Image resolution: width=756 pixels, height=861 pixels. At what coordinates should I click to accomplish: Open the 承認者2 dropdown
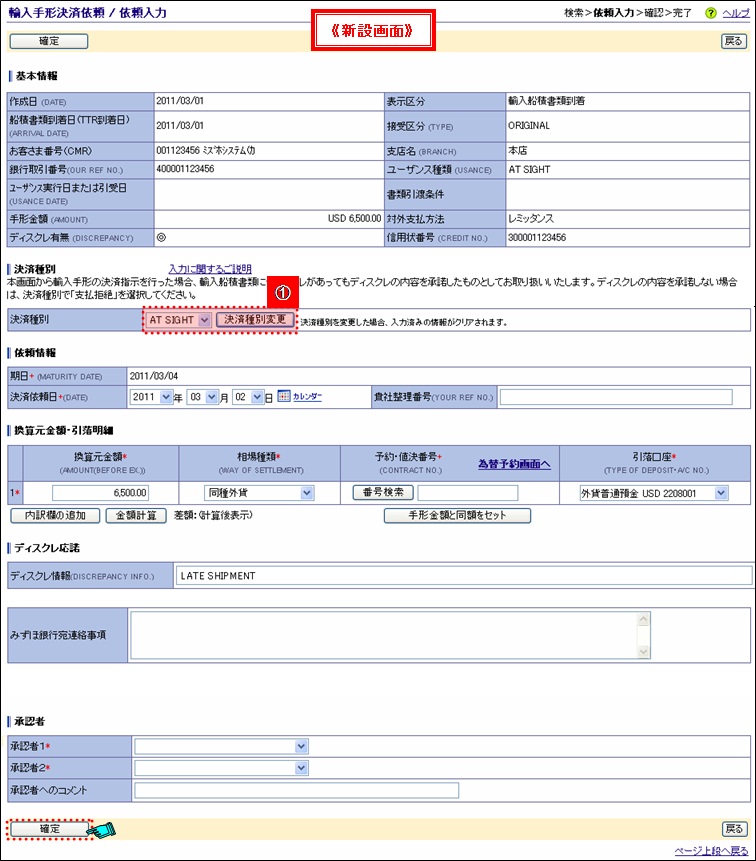[x=221, y=768]
